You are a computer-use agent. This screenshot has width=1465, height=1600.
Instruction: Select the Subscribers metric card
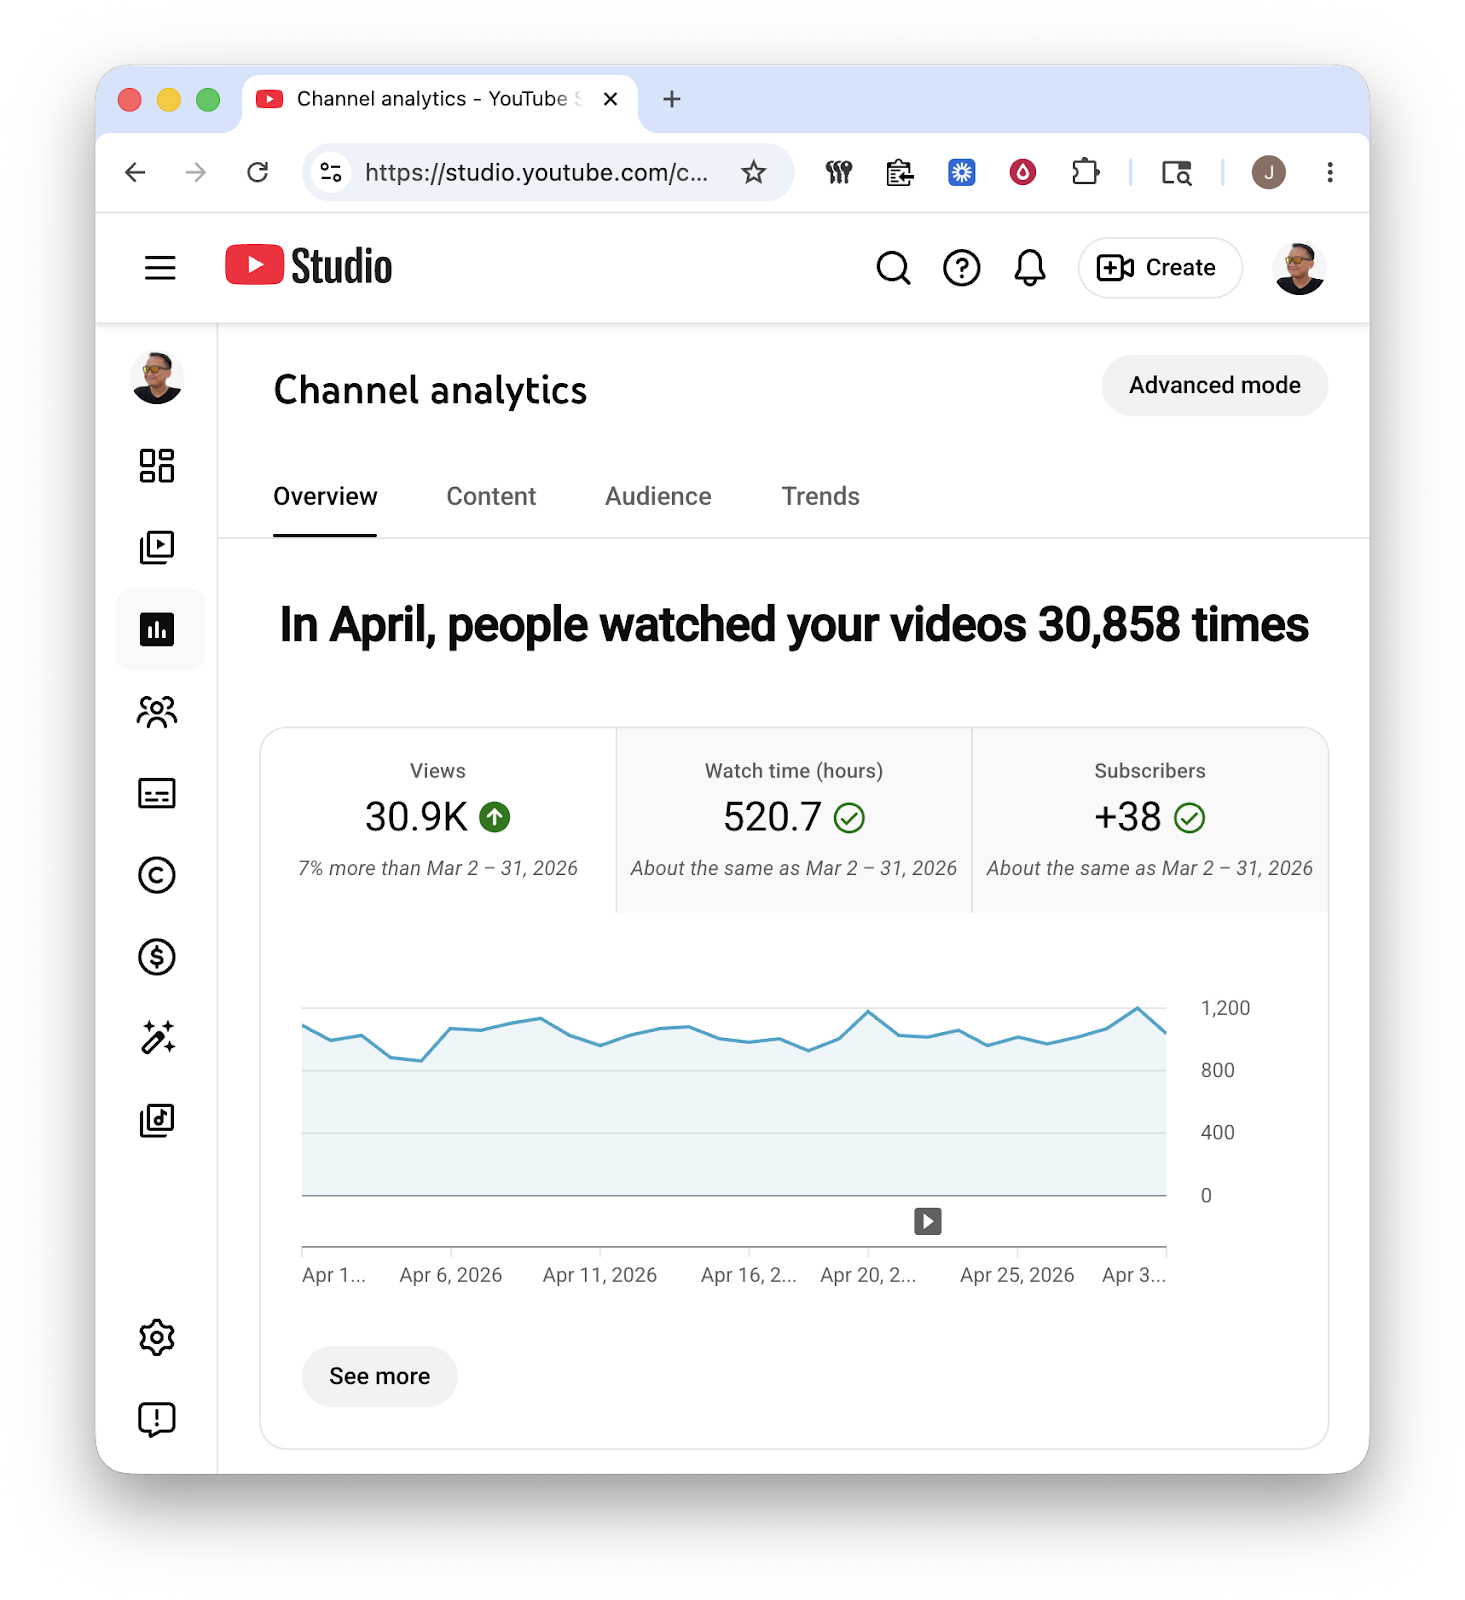coord(1150,820)
